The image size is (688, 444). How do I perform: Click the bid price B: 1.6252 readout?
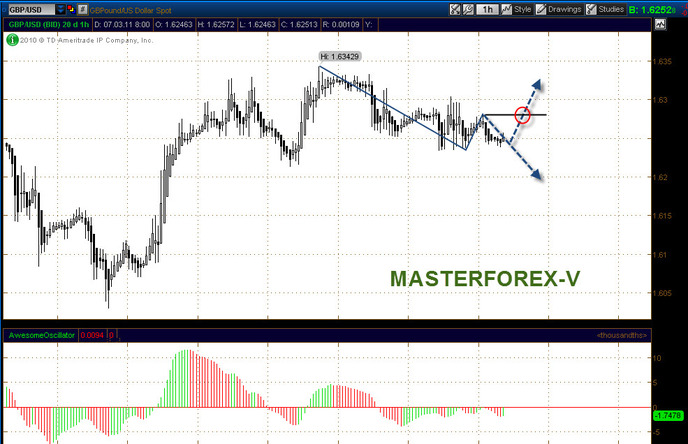tap(652, 10)
